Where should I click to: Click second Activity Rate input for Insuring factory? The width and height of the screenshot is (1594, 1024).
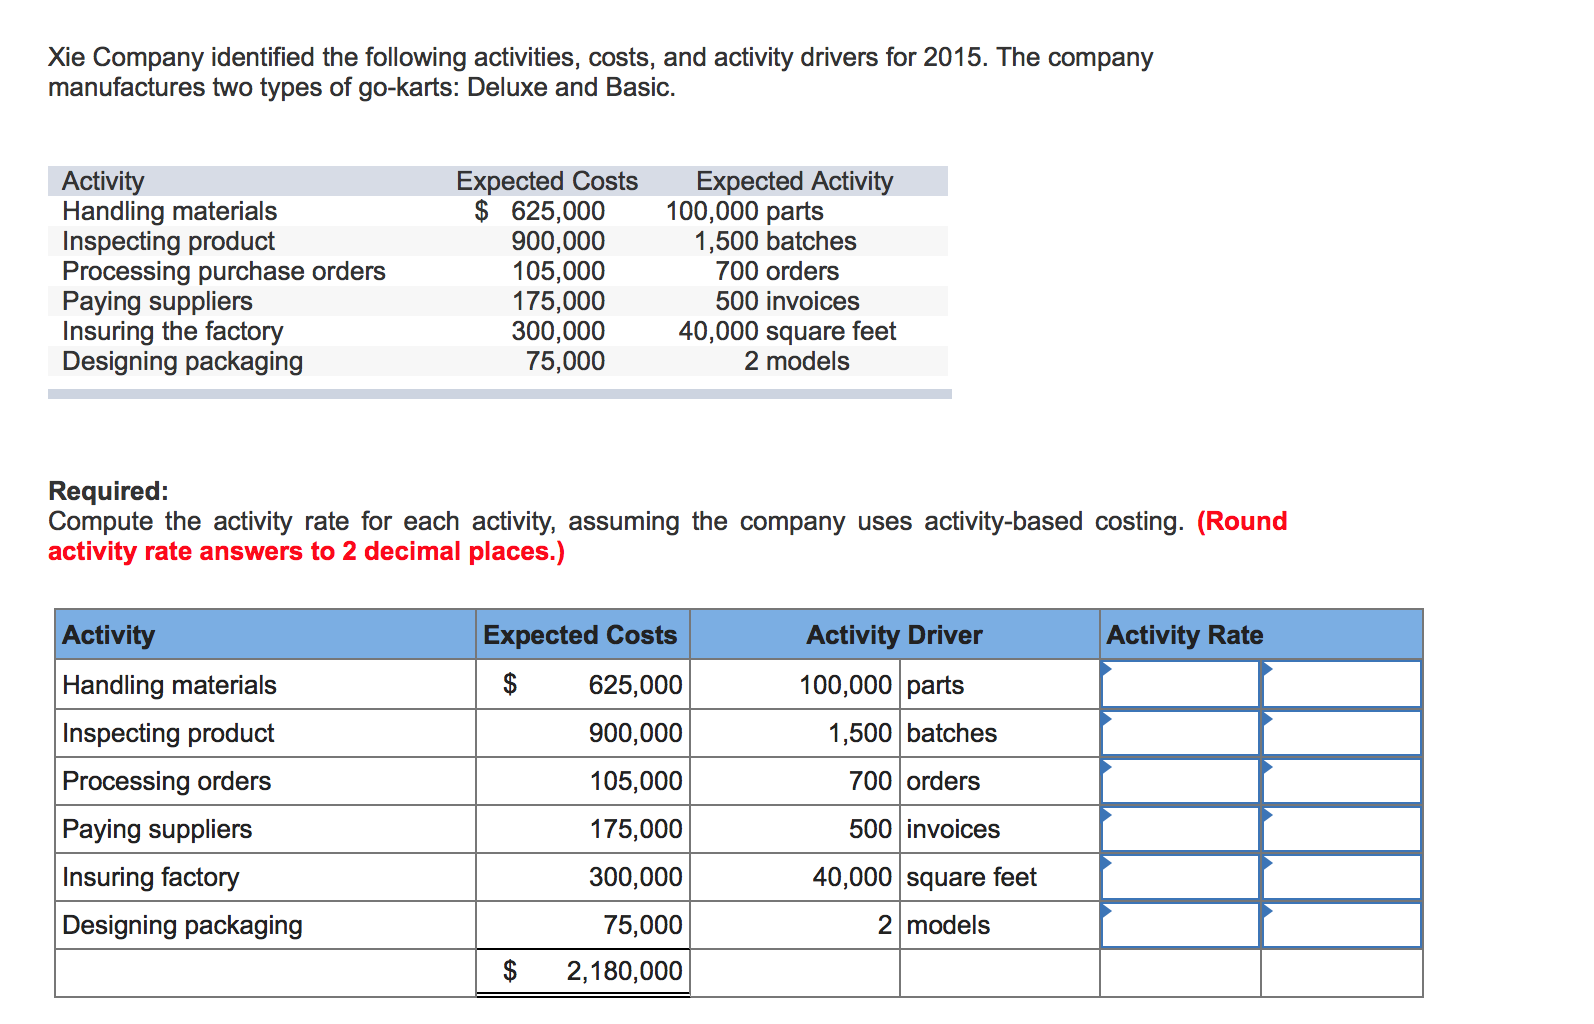pos(1342,877)
